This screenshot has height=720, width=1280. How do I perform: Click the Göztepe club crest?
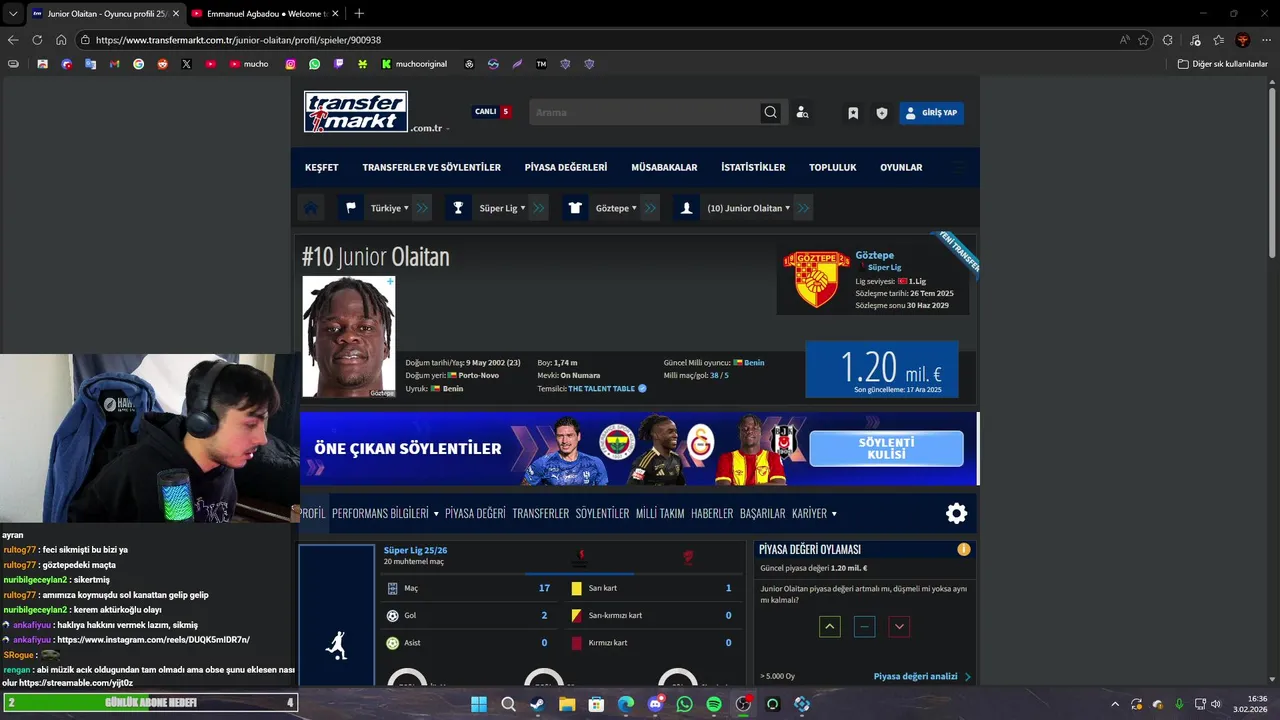[x=816, y=279]
